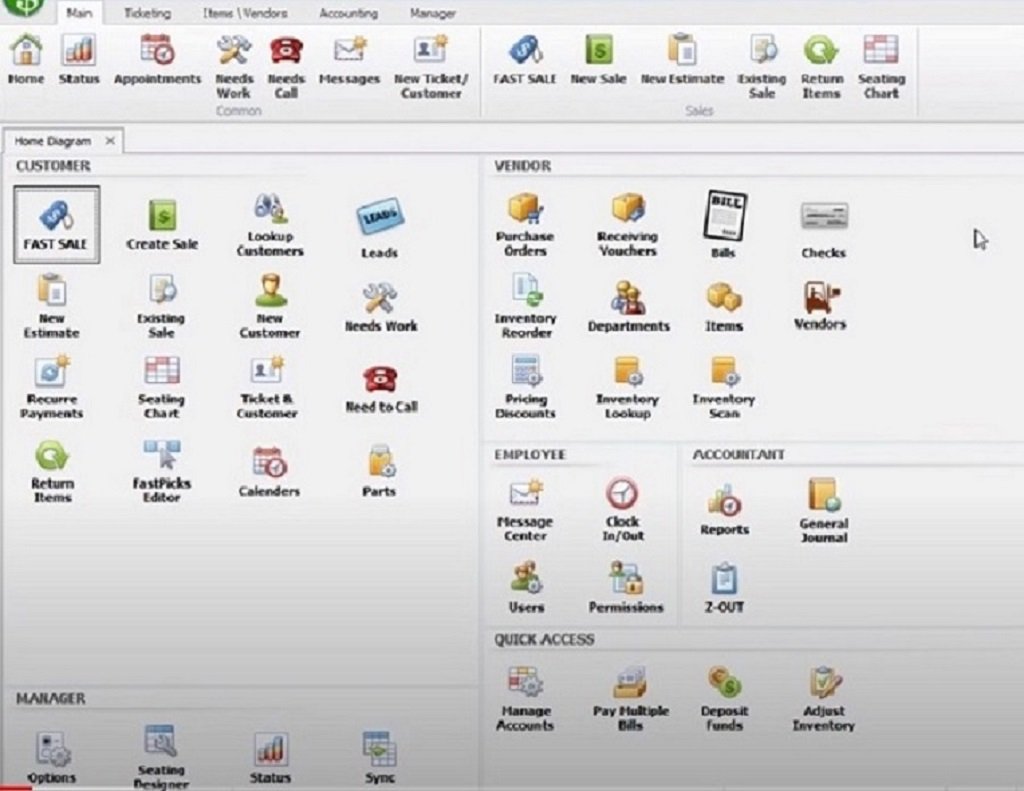The height and width of the screenshot is (791, 1024).
Task: Open the Purchase Orders icon
Action: click(x=525, y=222)
